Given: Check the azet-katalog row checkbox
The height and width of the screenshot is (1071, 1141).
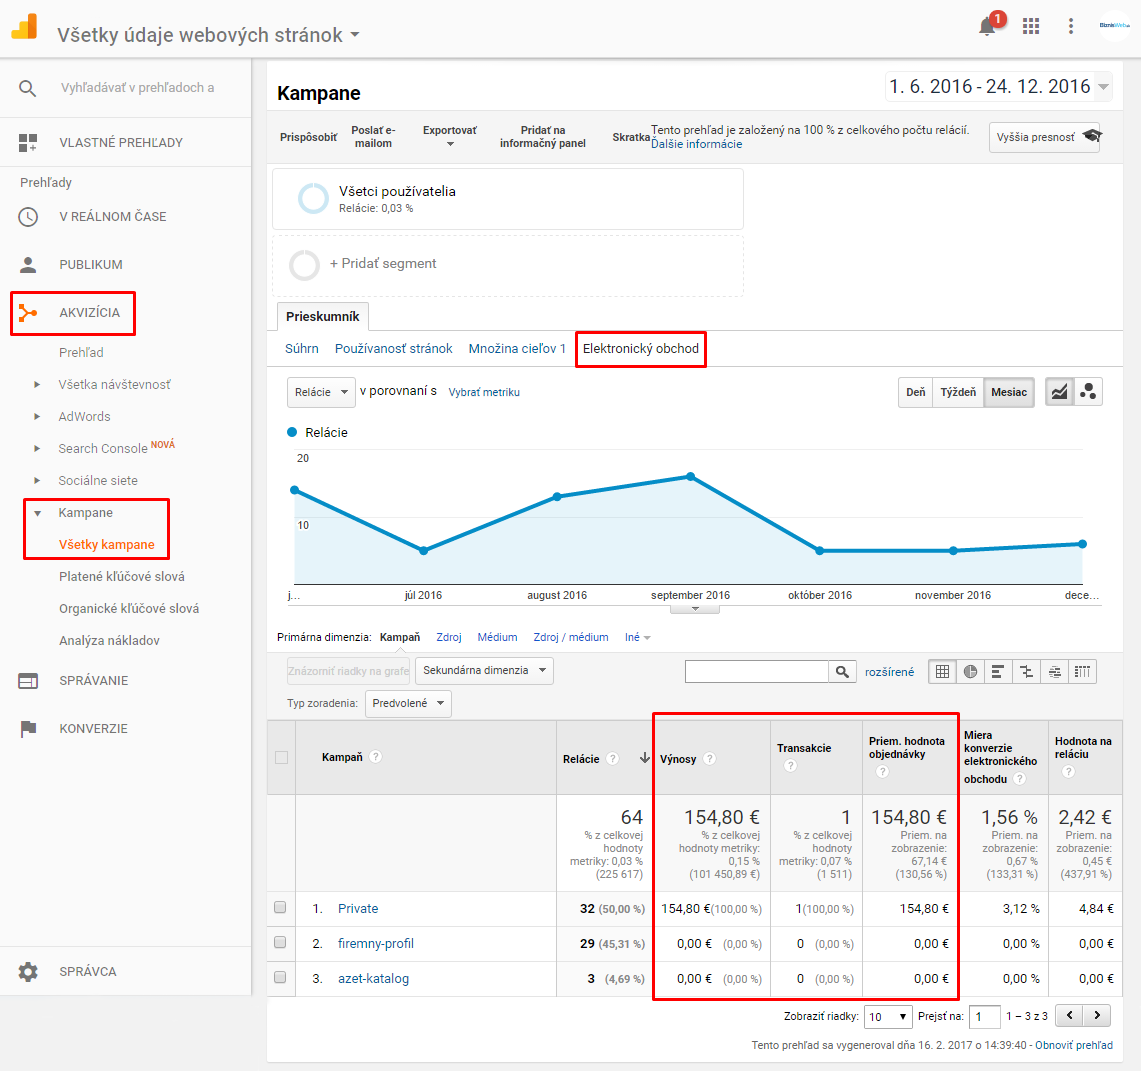Looking at the screenshot, I should pyautogui.click(x=280, y=978).
